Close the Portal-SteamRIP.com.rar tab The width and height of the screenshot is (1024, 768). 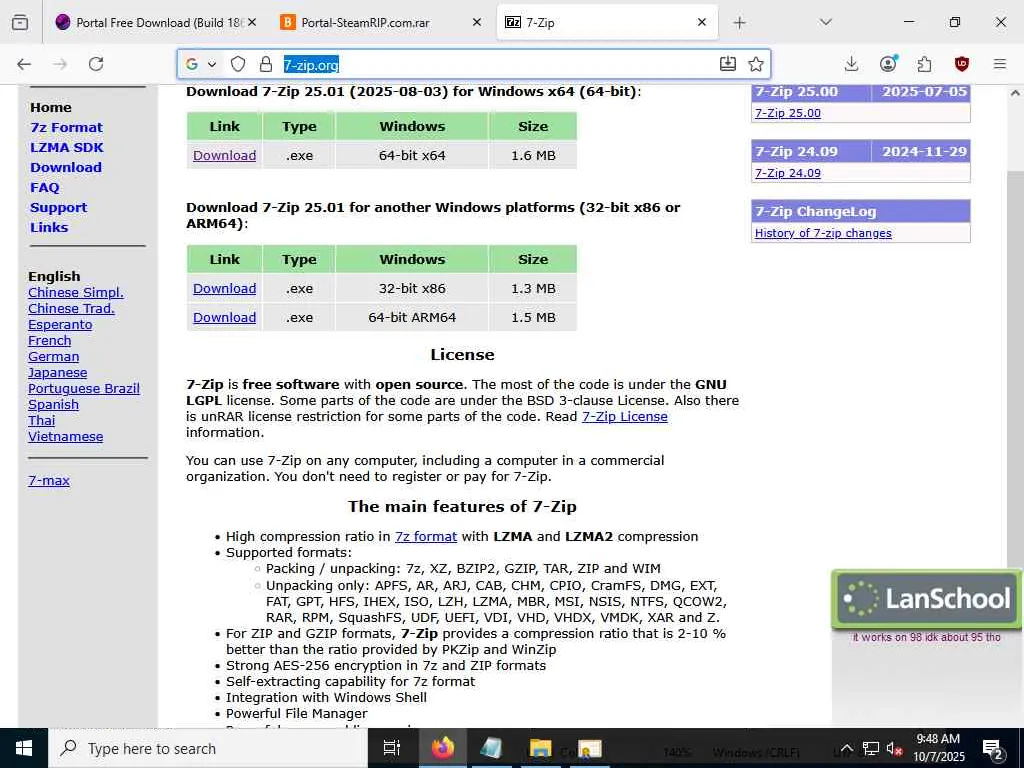[477, 22]
